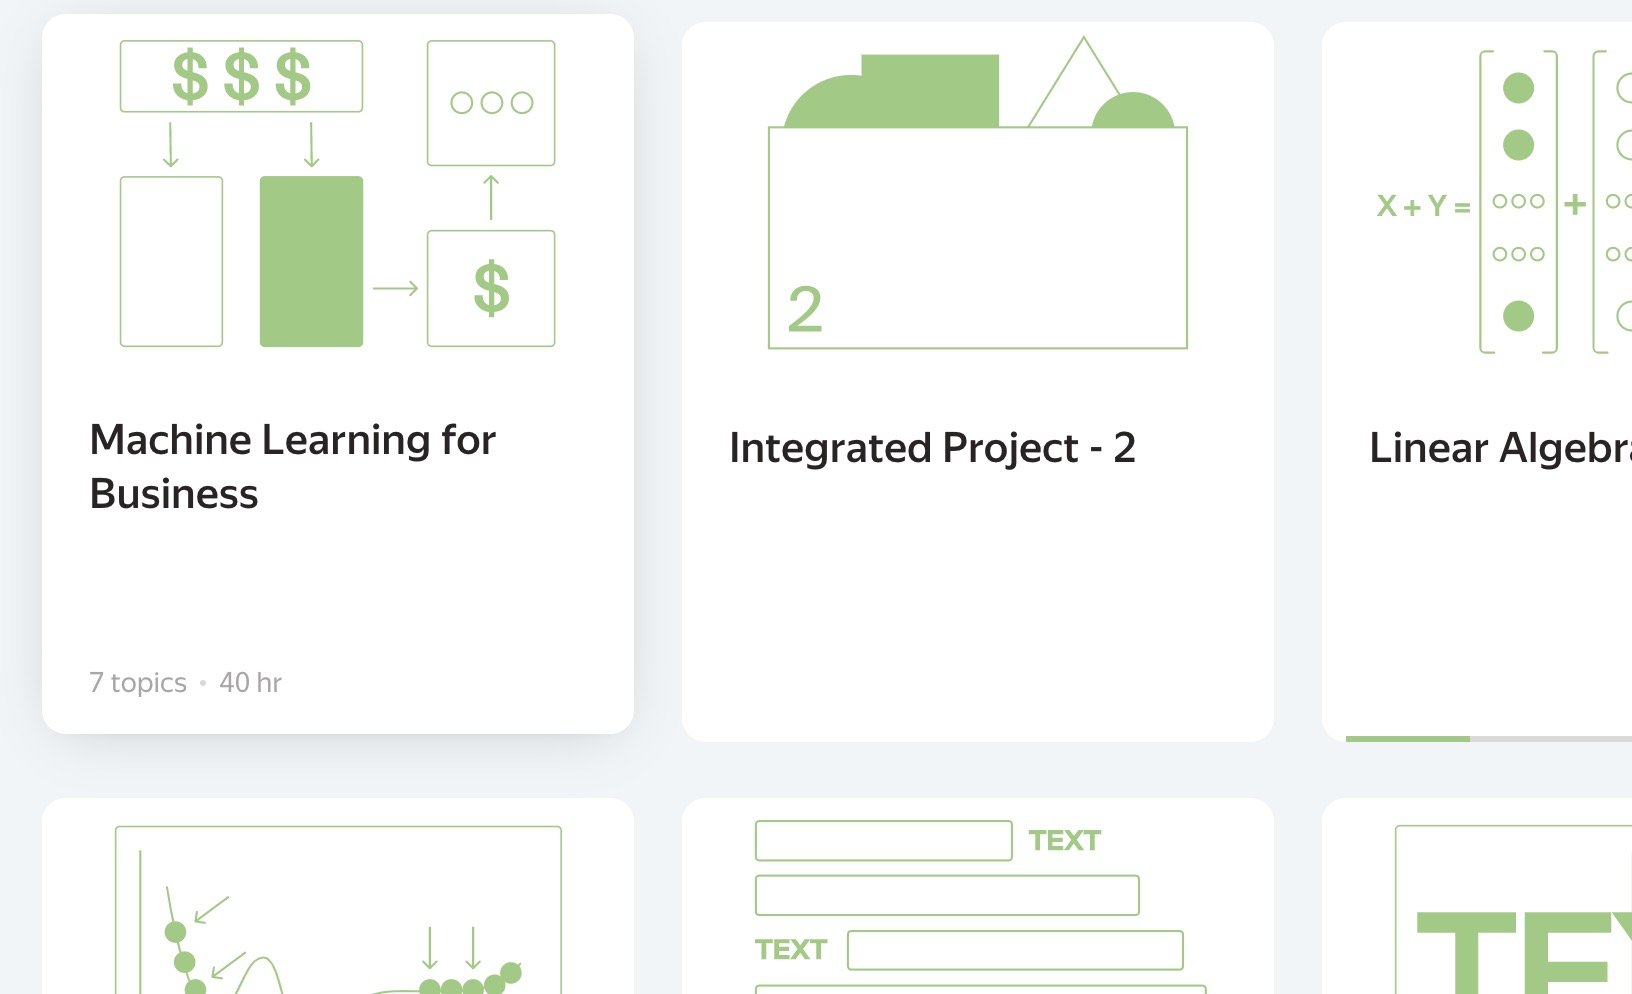1632x994 pixels.
Task: Open the Linear Algebra course title
Action: [x=1499, y=448]
